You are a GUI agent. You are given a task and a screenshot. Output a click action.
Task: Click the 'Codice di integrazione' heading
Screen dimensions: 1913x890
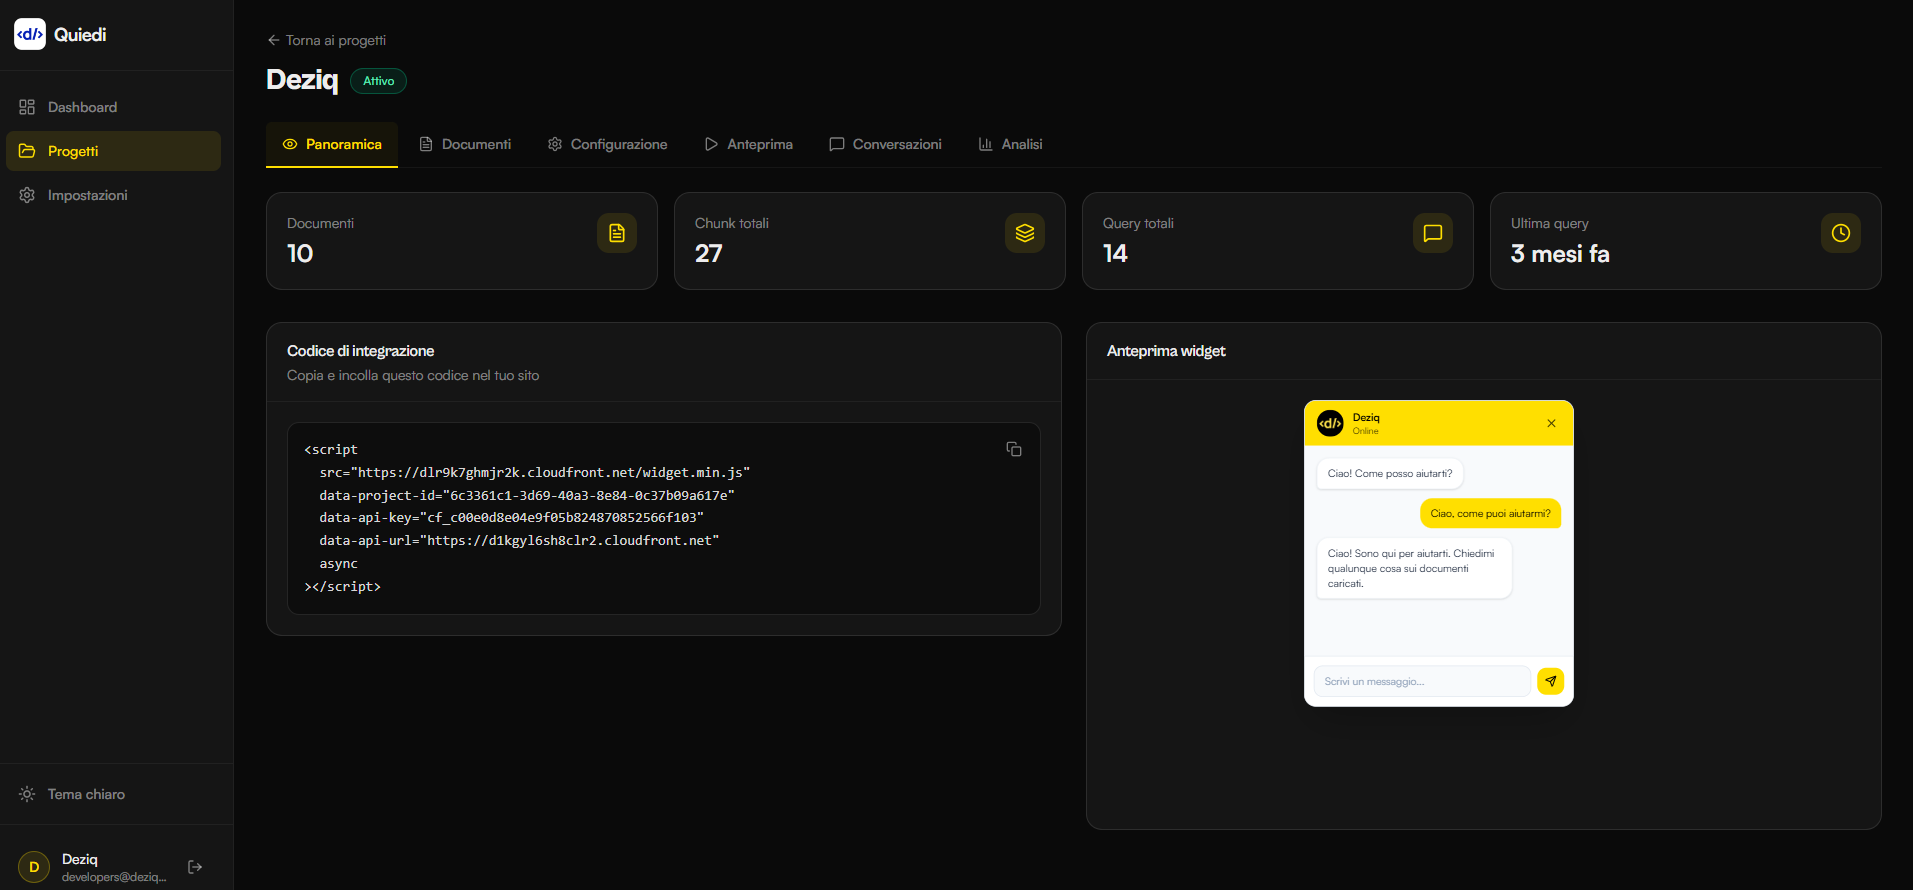click(360, 351)
